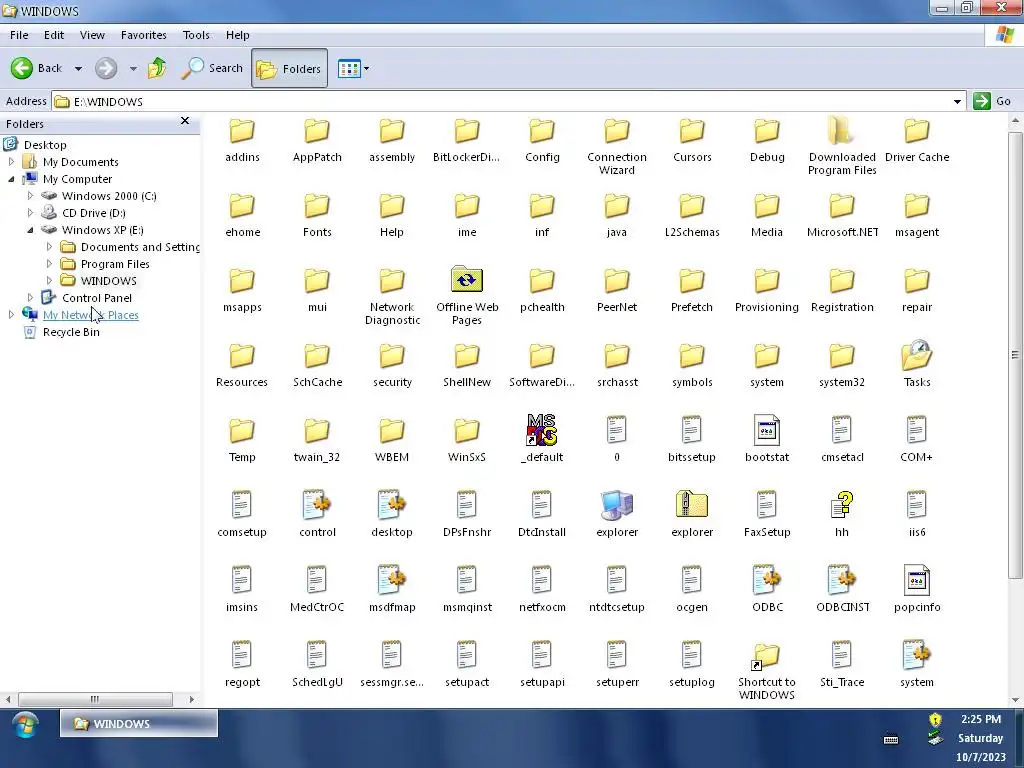Expand the My Documents tree node

(11, 162)
